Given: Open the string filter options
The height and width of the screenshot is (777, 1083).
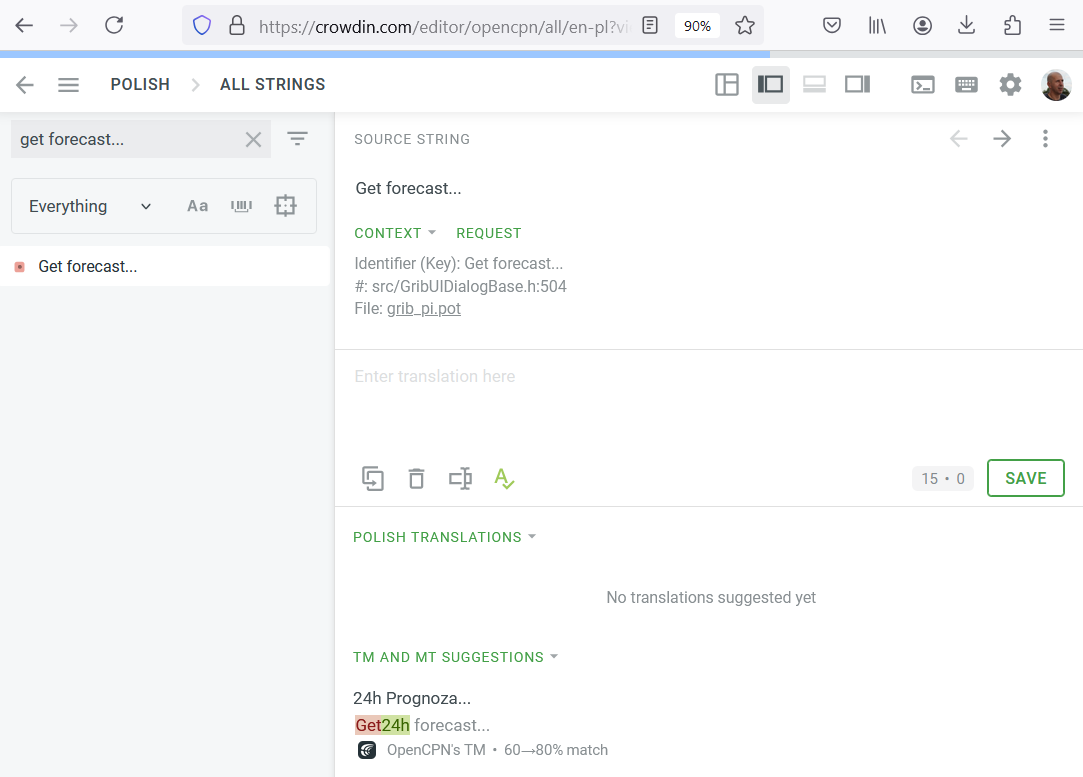Looking at the screenshot, I should click(298, 139).
